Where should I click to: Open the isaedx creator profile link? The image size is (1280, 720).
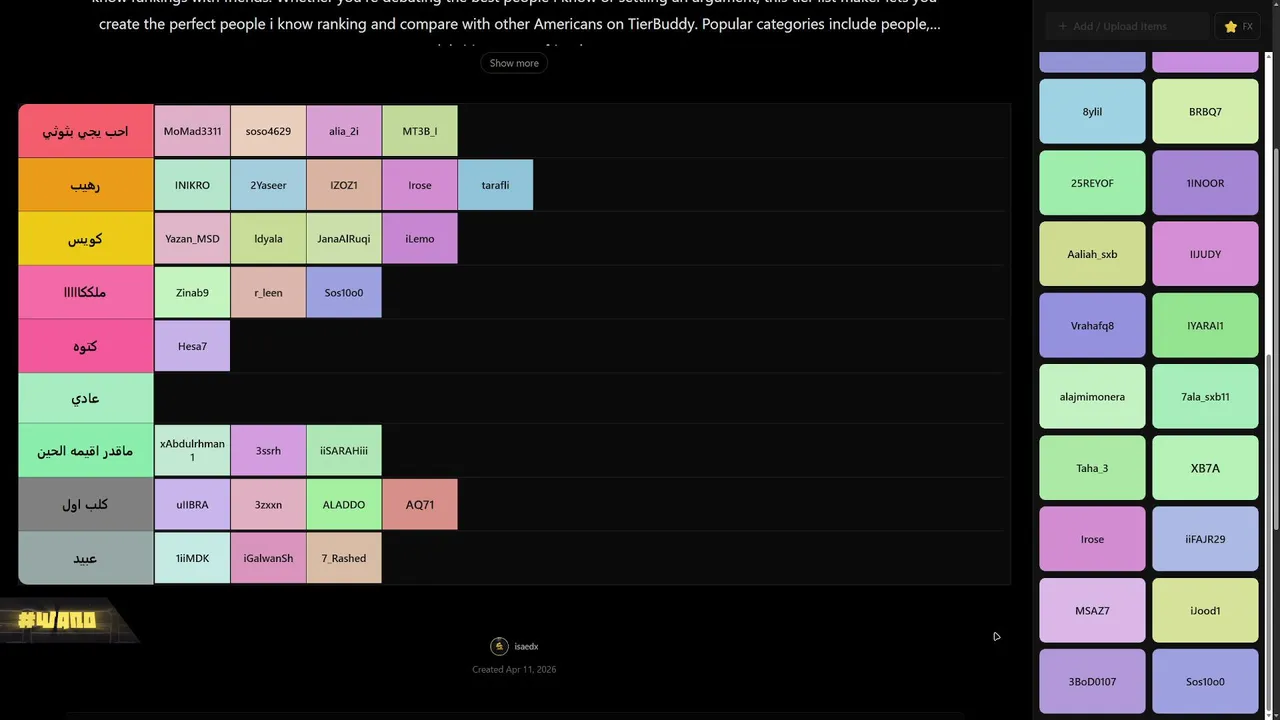526,647
